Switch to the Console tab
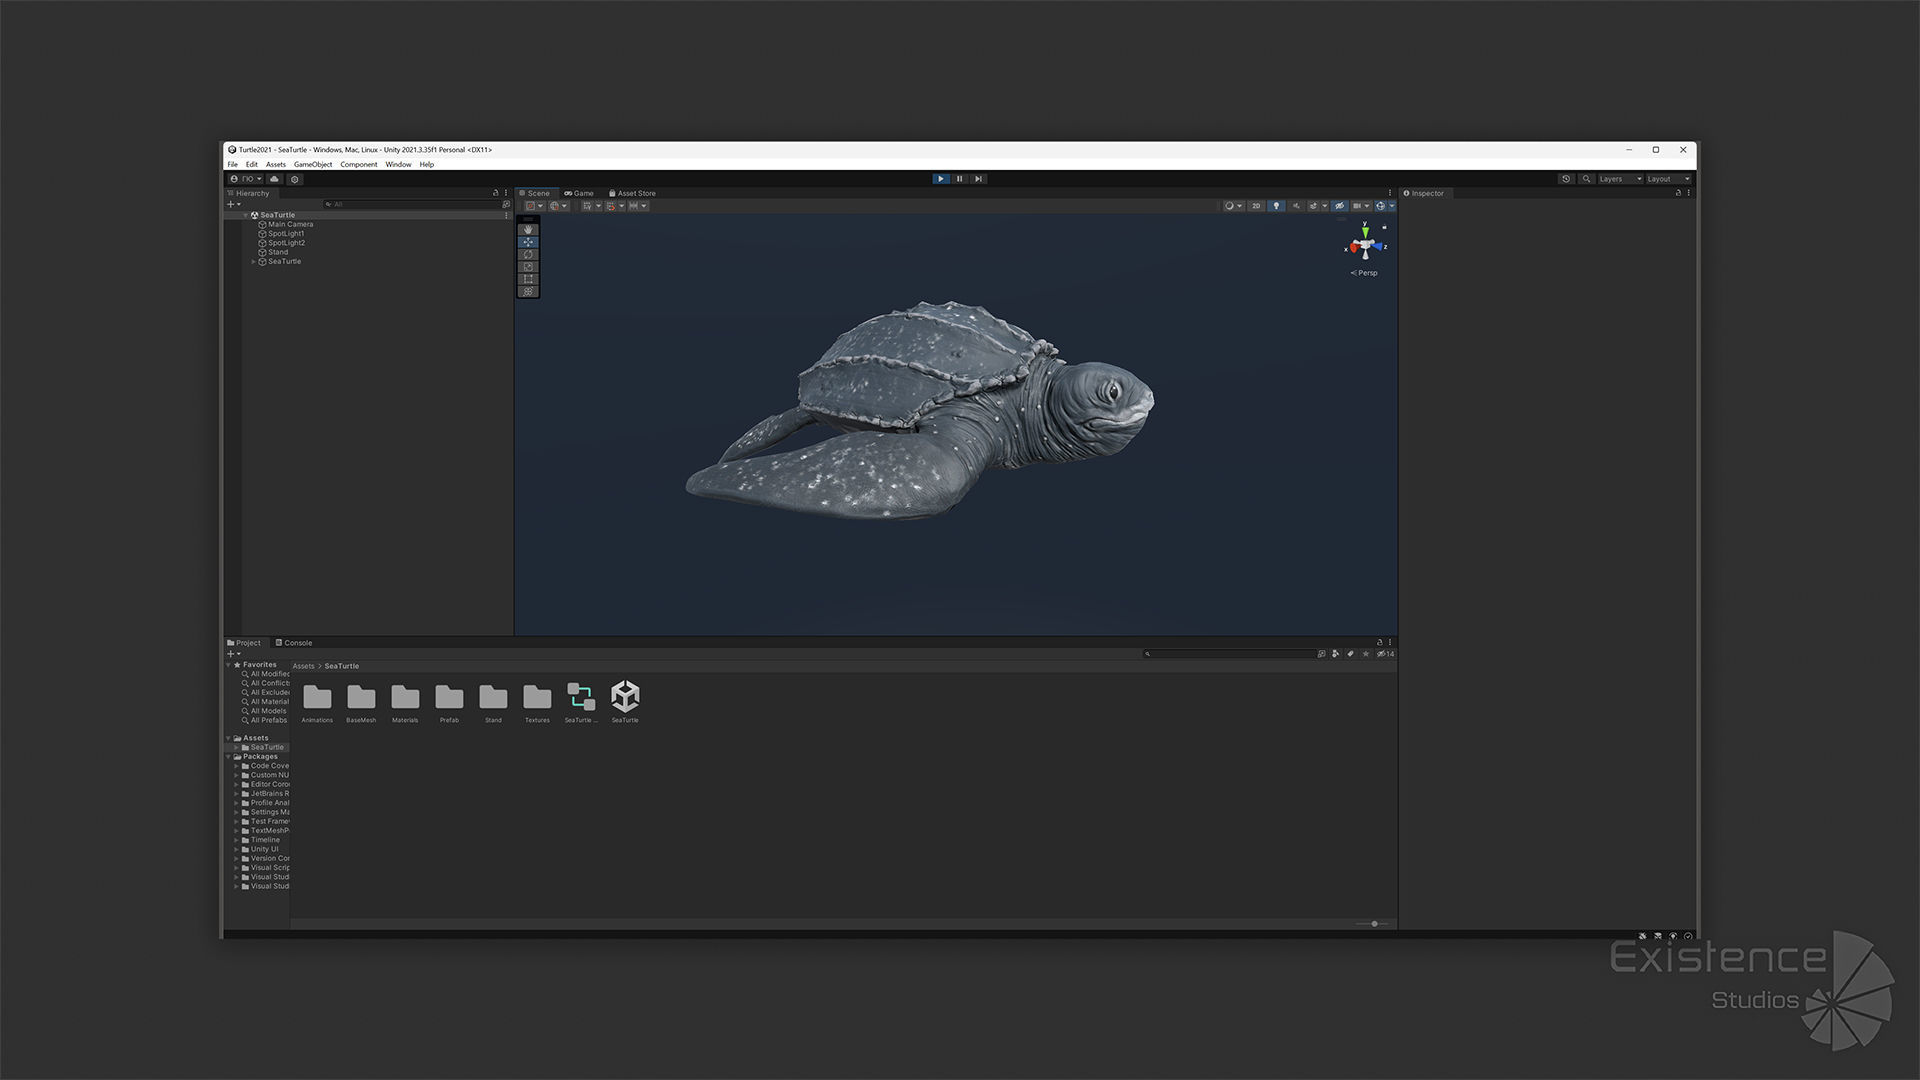This screenshot has width=1920, height=1080. (294, 643)
